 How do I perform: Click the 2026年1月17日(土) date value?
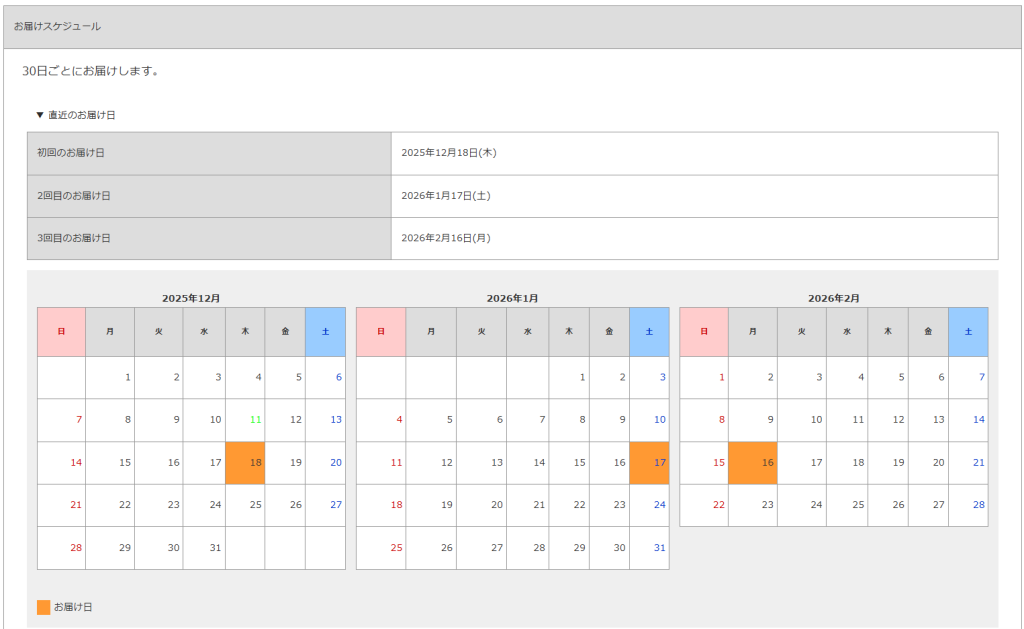(445, 196)
